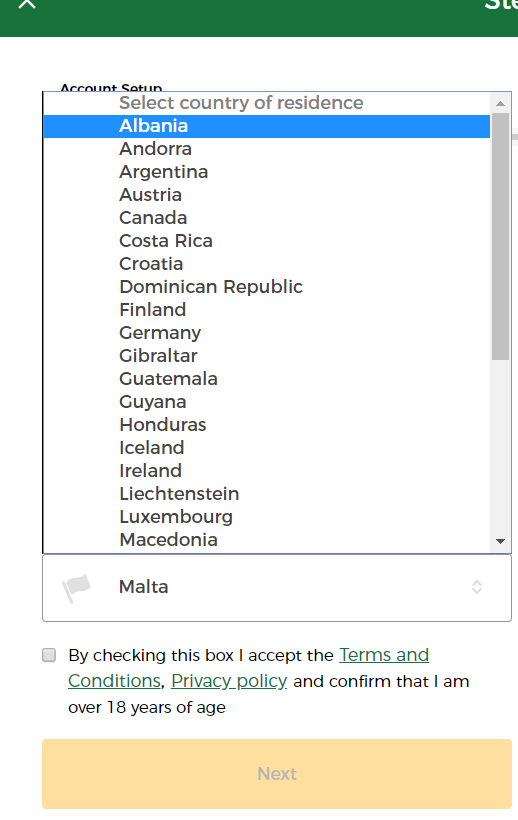Screen dimensions: 518x820
Task: Click the Next button
Action: pyautogui.click(x=277, y=773)
